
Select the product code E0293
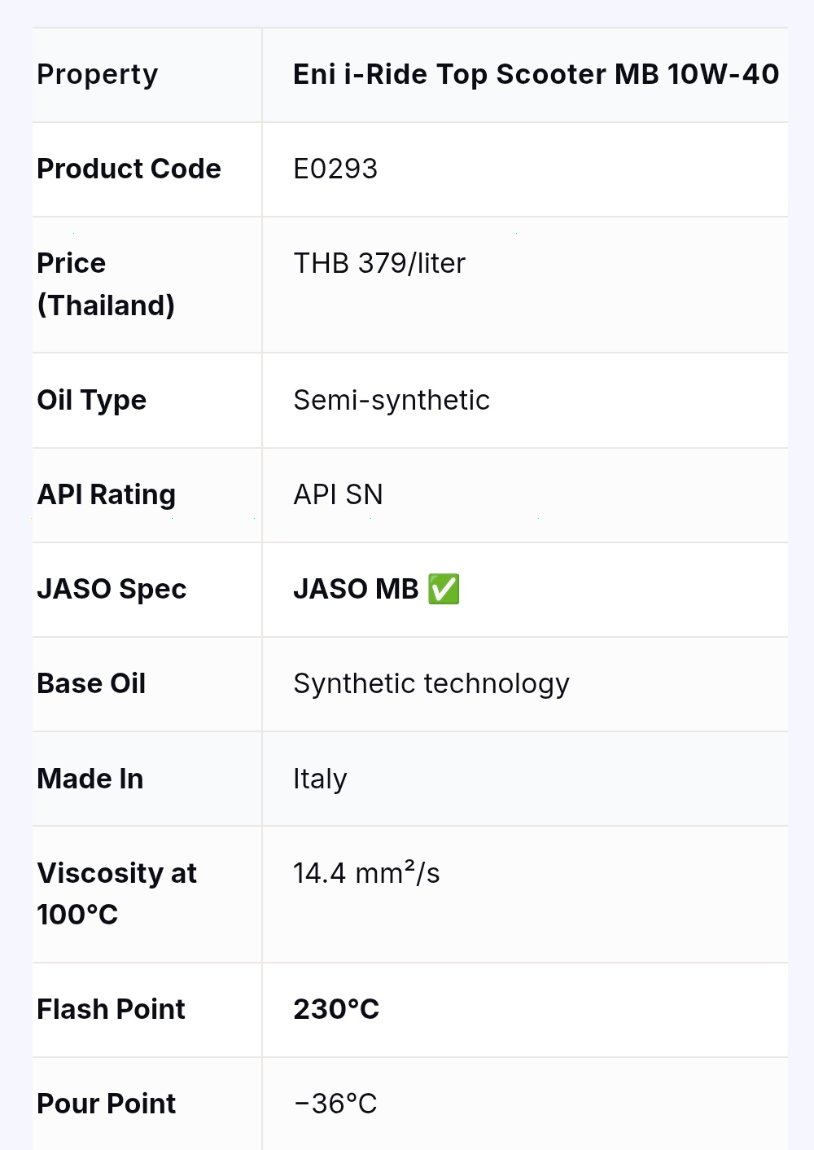point(335,169)
